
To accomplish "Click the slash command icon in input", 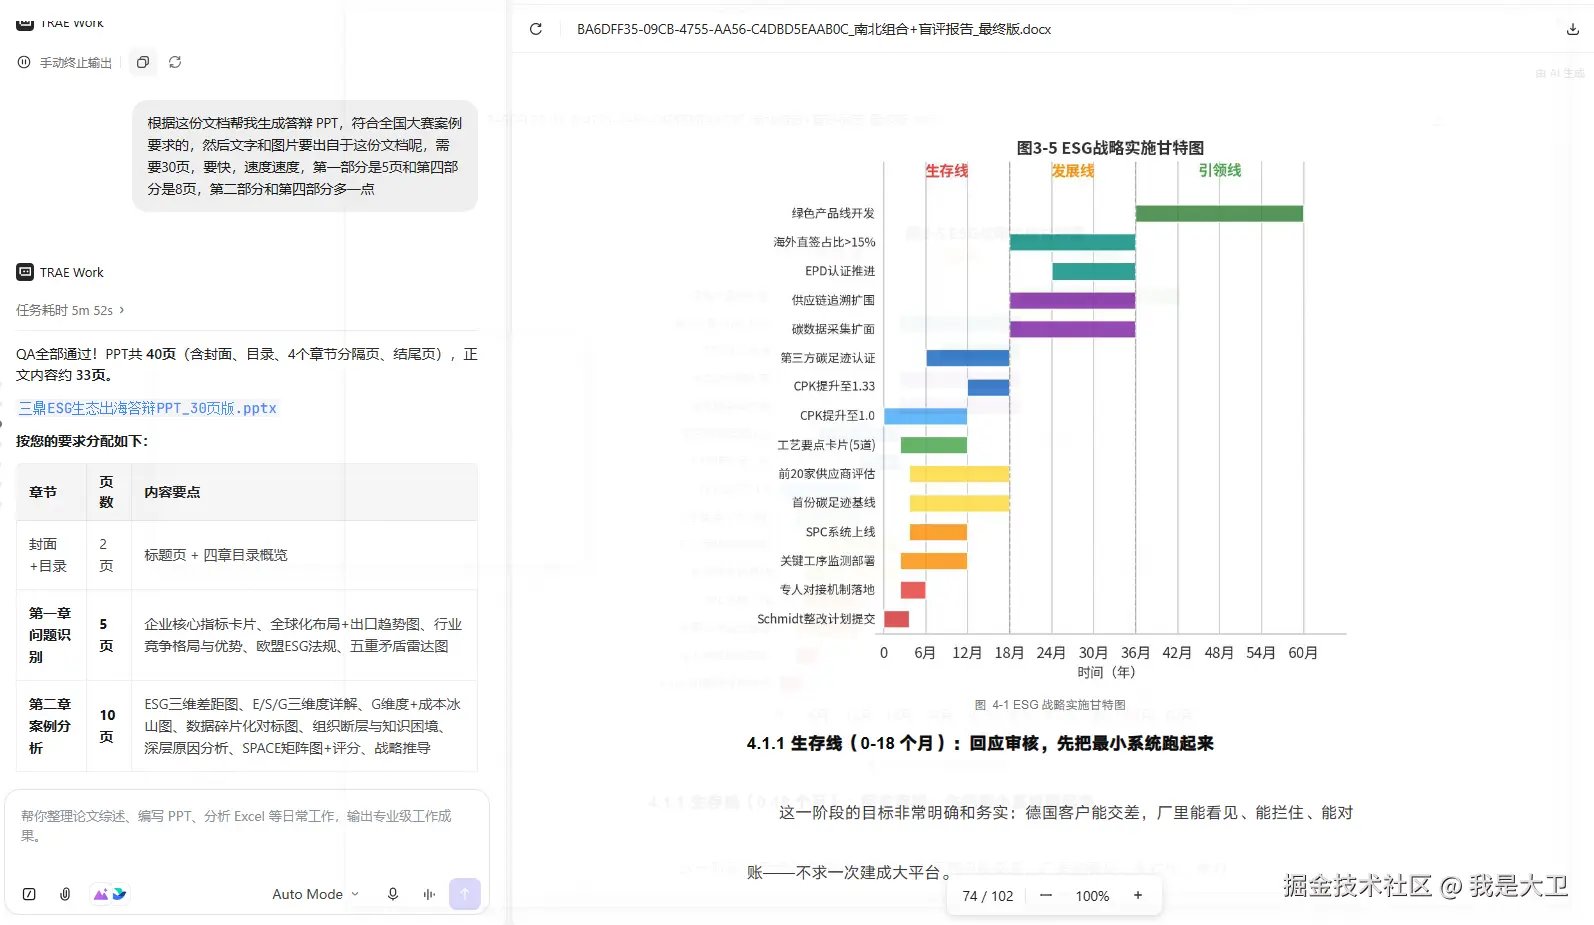I will 29,894.
